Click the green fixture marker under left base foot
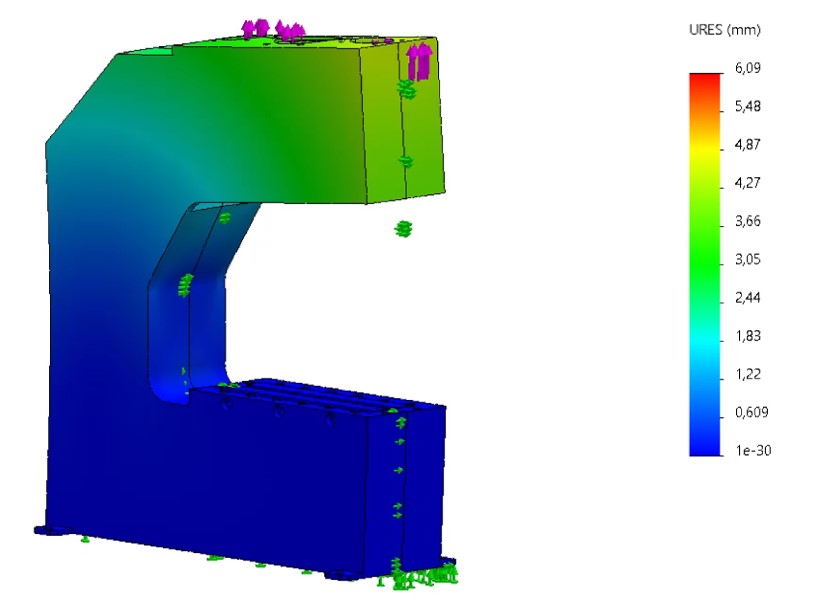The width and height of the screenshot is (817, 606). click(x=85, y=539)
